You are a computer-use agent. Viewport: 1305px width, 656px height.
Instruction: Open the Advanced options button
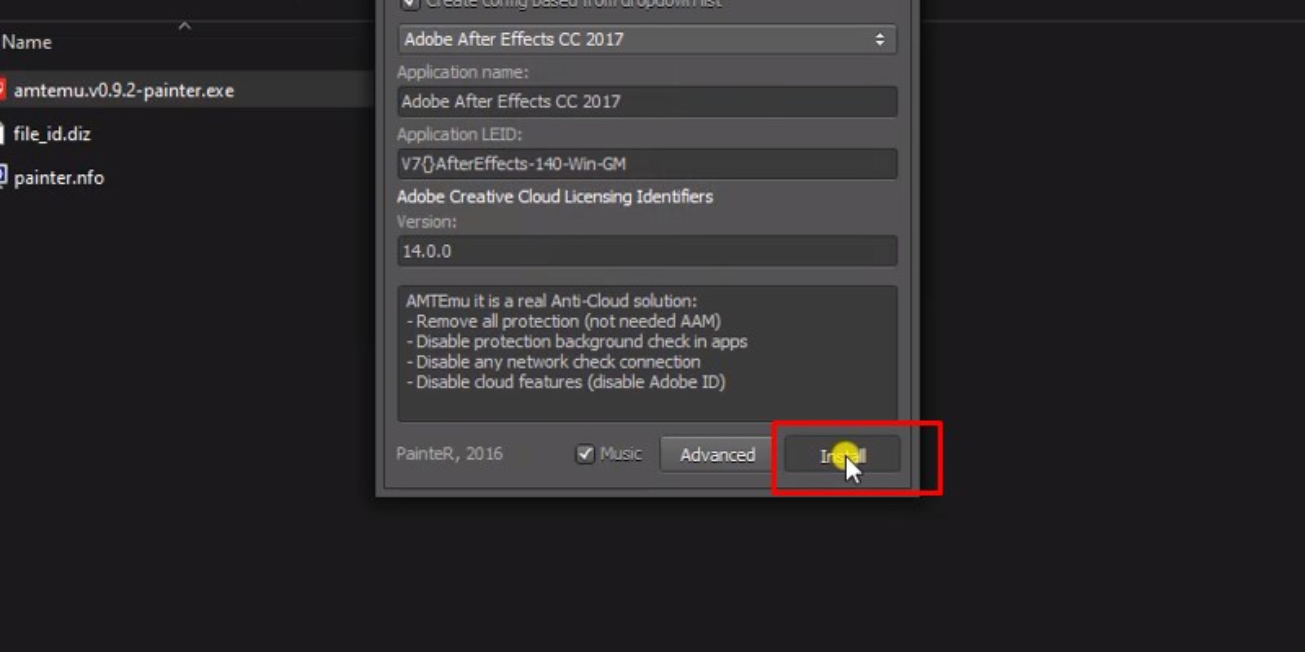tap(717, 455)
